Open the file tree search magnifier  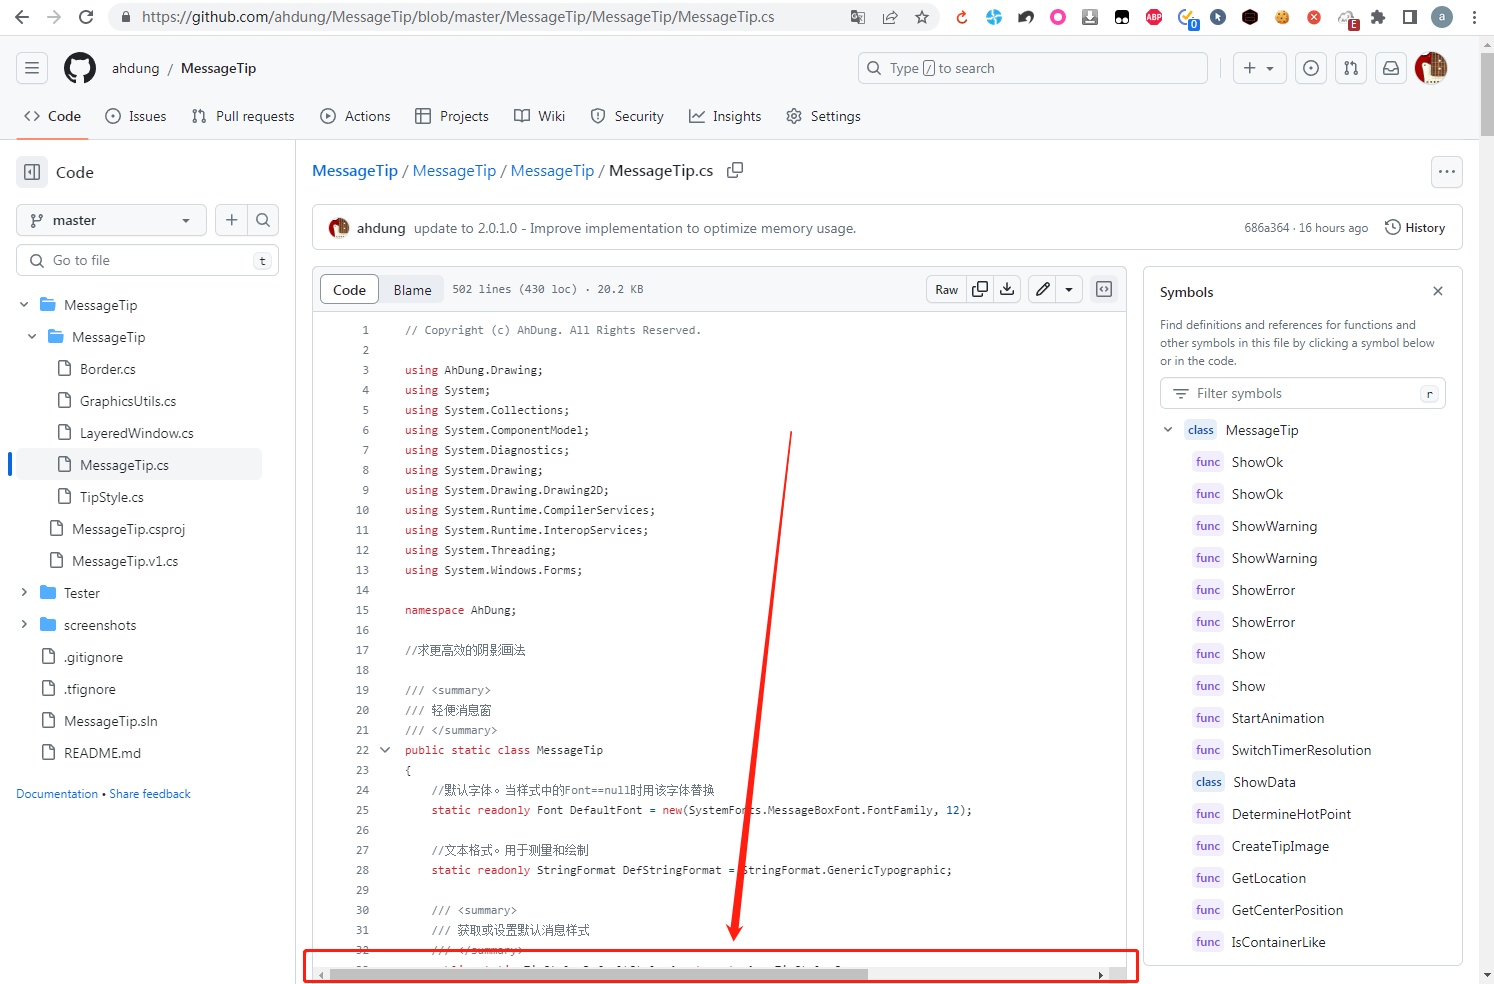point(262,220)
